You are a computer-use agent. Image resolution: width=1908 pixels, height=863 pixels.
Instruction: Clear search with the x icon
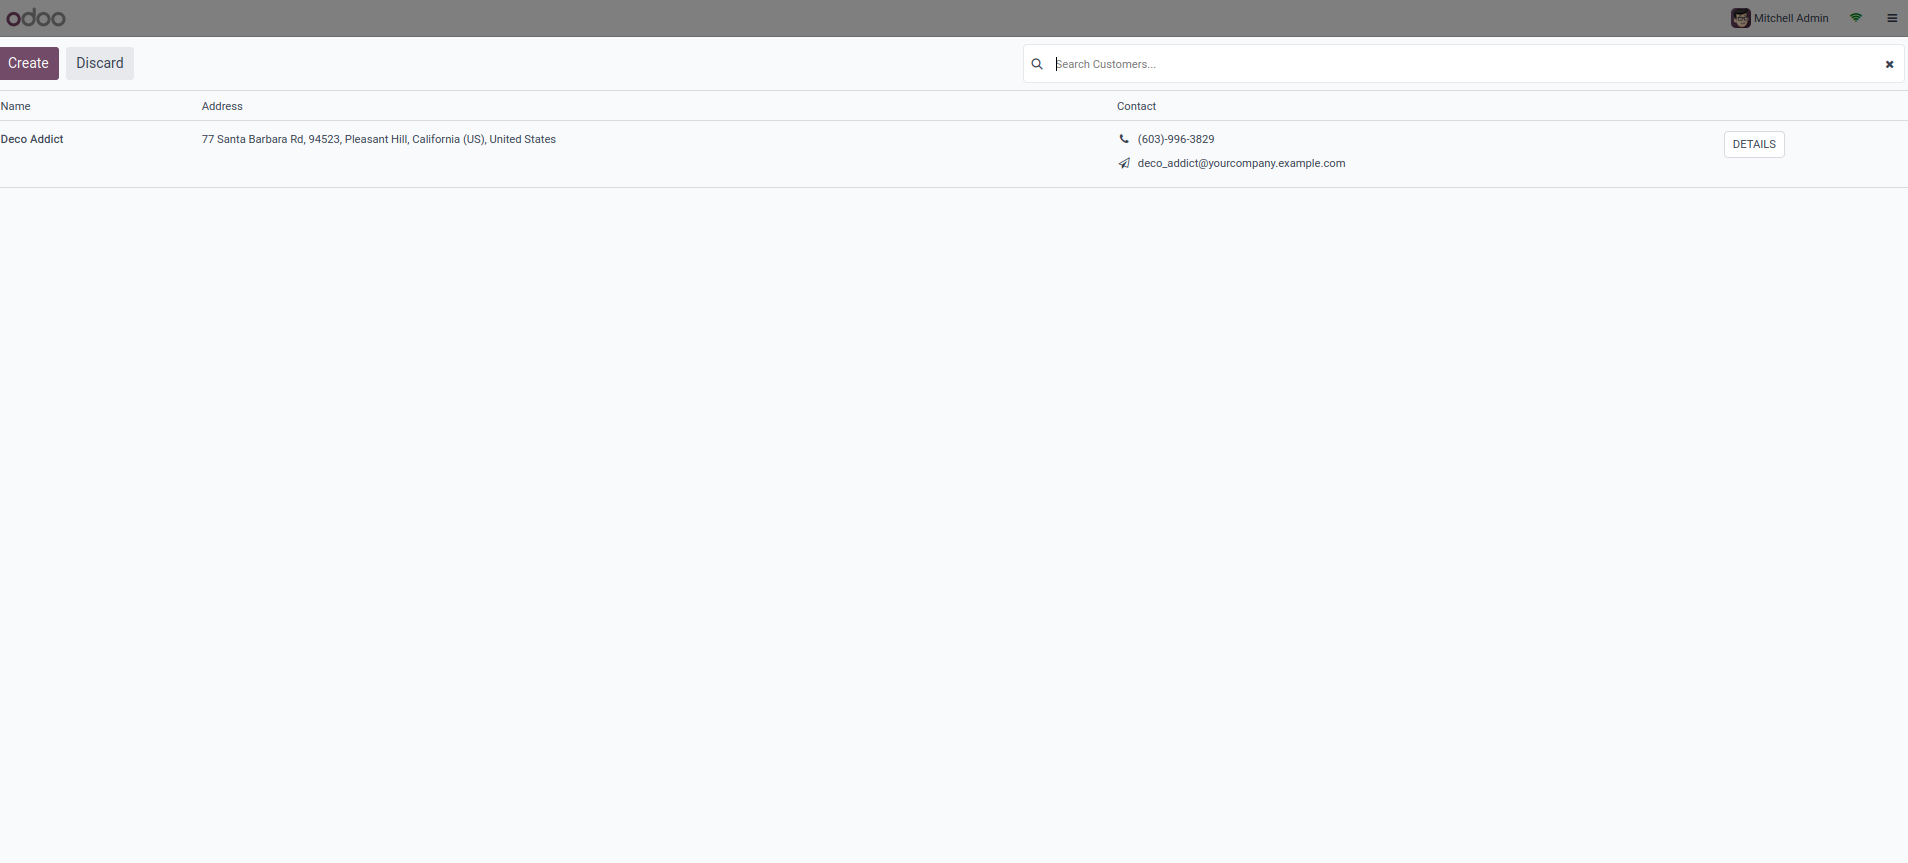(x=1889, y=64)
